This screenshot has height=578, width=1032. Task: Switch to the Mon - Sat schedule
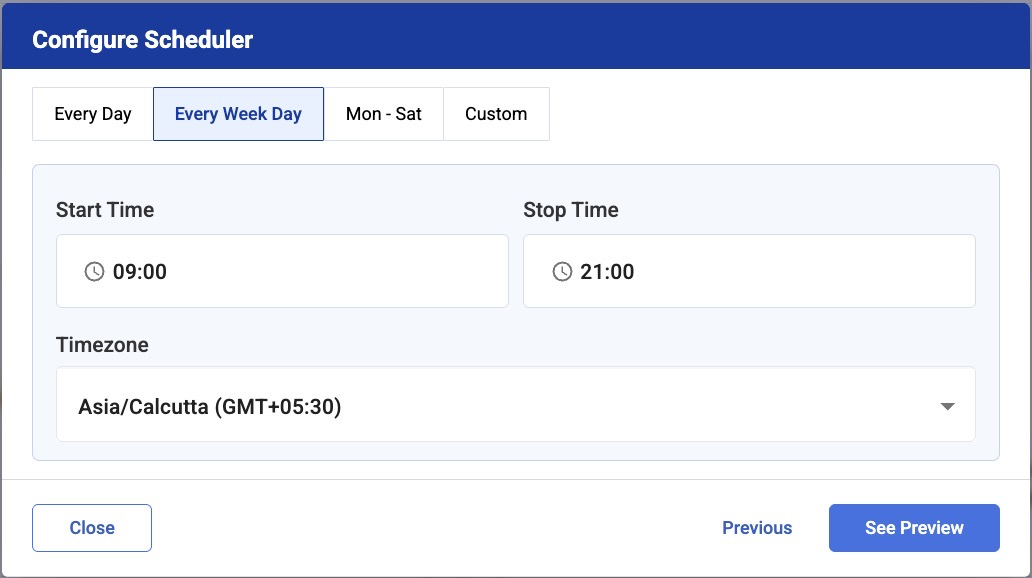(383, 114)
